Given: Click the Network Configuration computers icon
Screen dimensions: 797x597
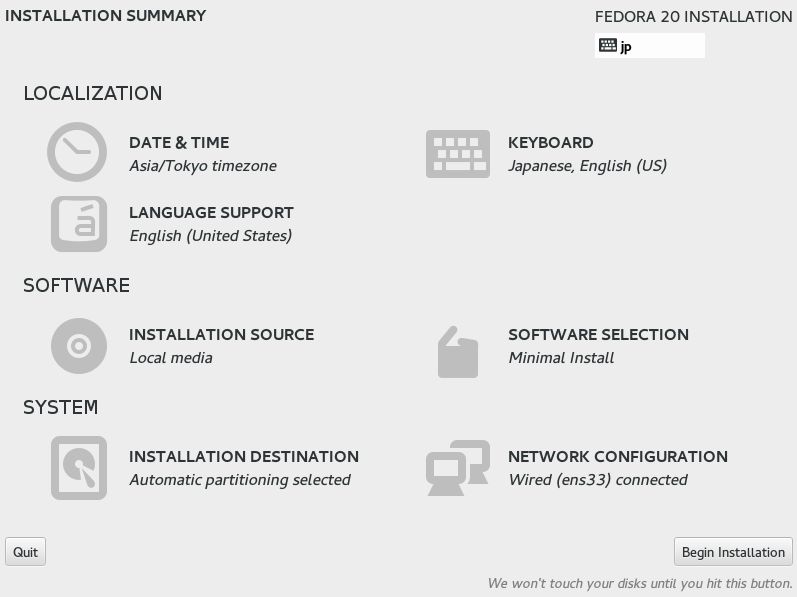Looking at the screenshot, I should tap(457, 468).
